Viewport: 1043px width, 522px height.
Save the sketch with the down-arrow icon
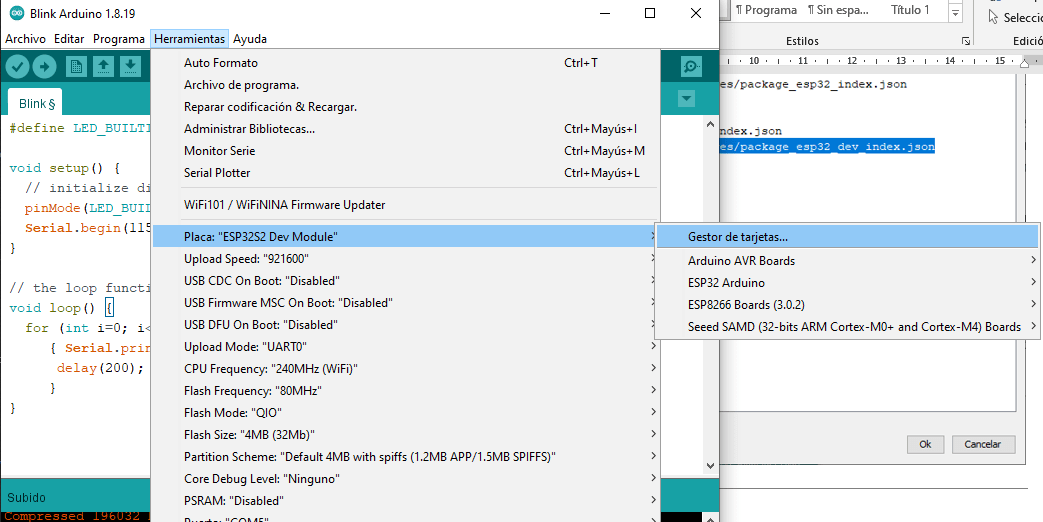(130, 66)
